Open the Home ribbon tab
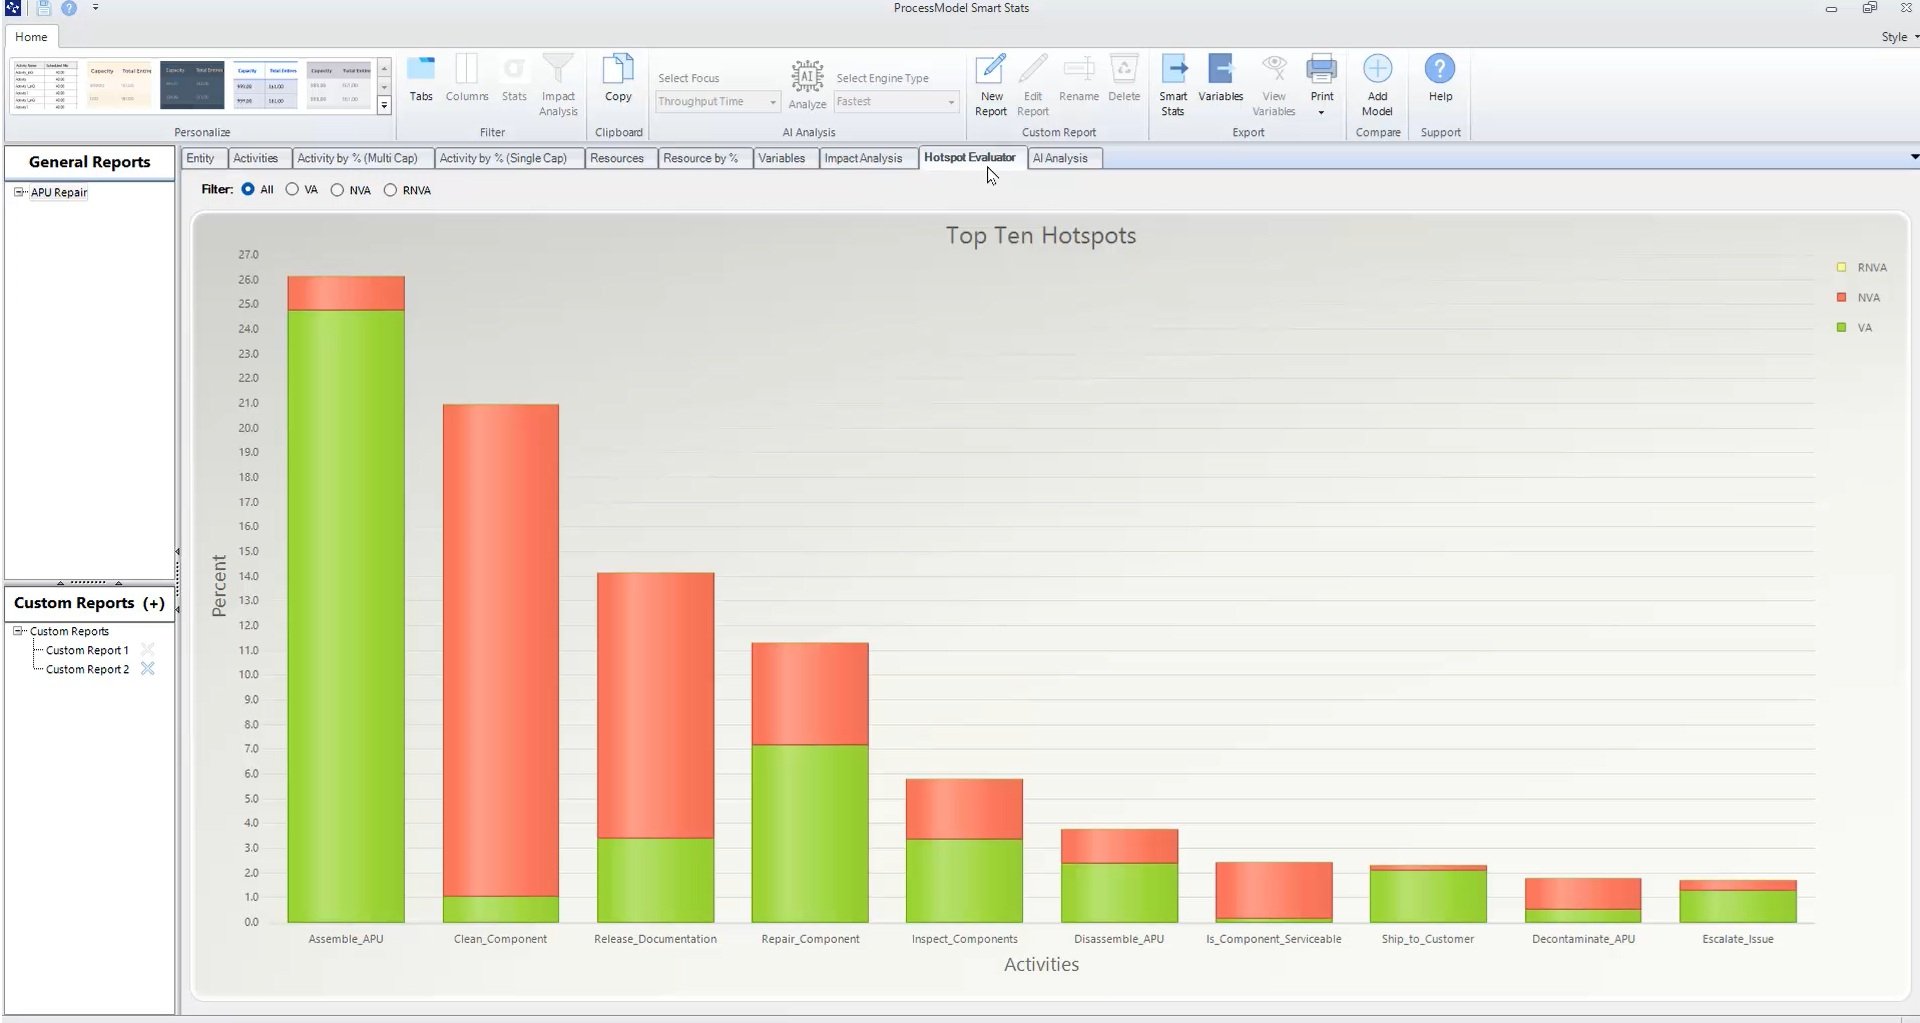This screenshot has width=1920, height=1023. 31,37
